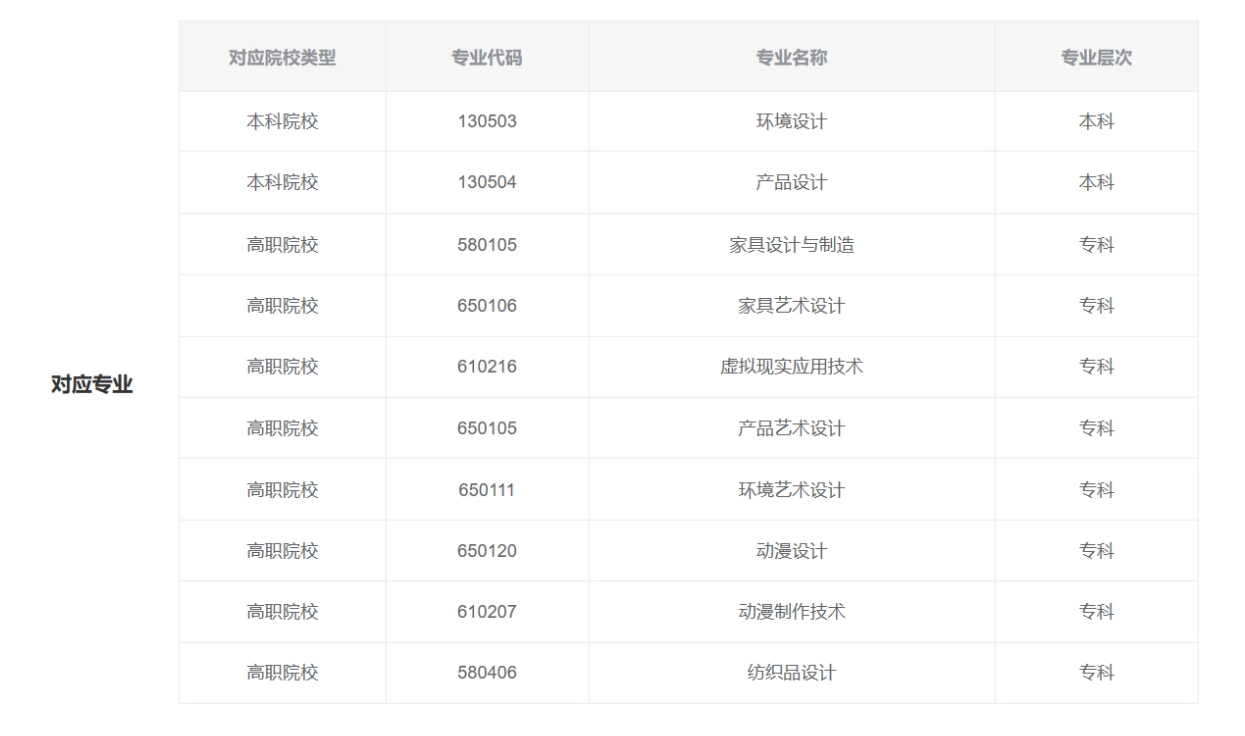Select the 对应专业 label on the left
The image size is (1245, 736).
pos(92,385)
